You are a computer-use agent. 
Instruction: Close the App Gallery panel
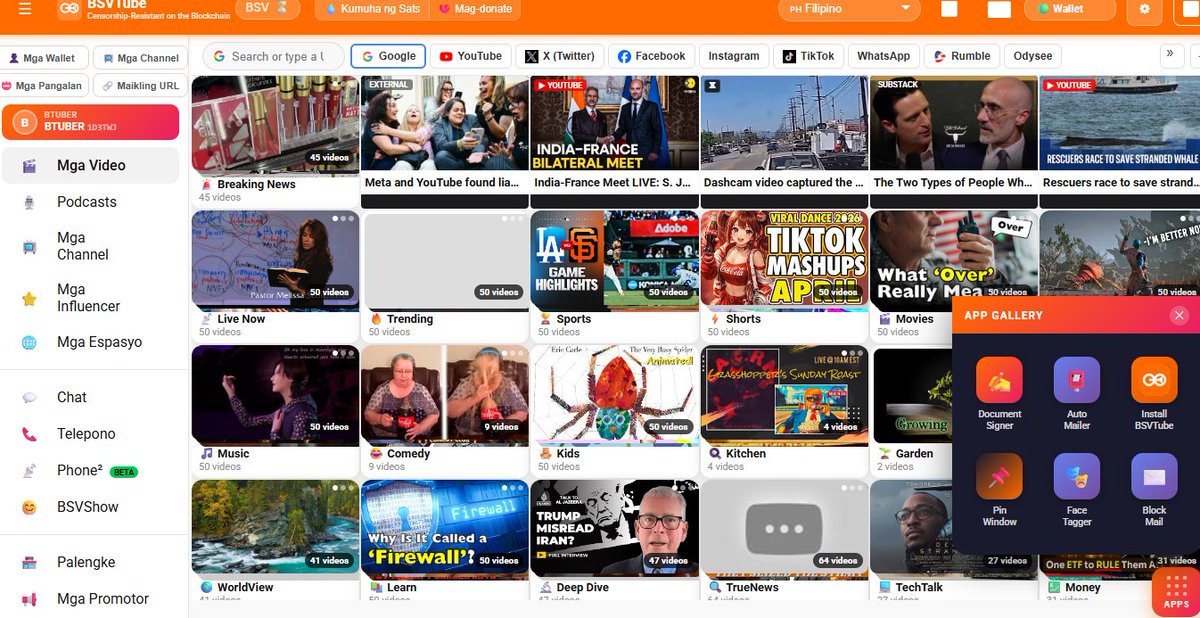(1179, 315)
